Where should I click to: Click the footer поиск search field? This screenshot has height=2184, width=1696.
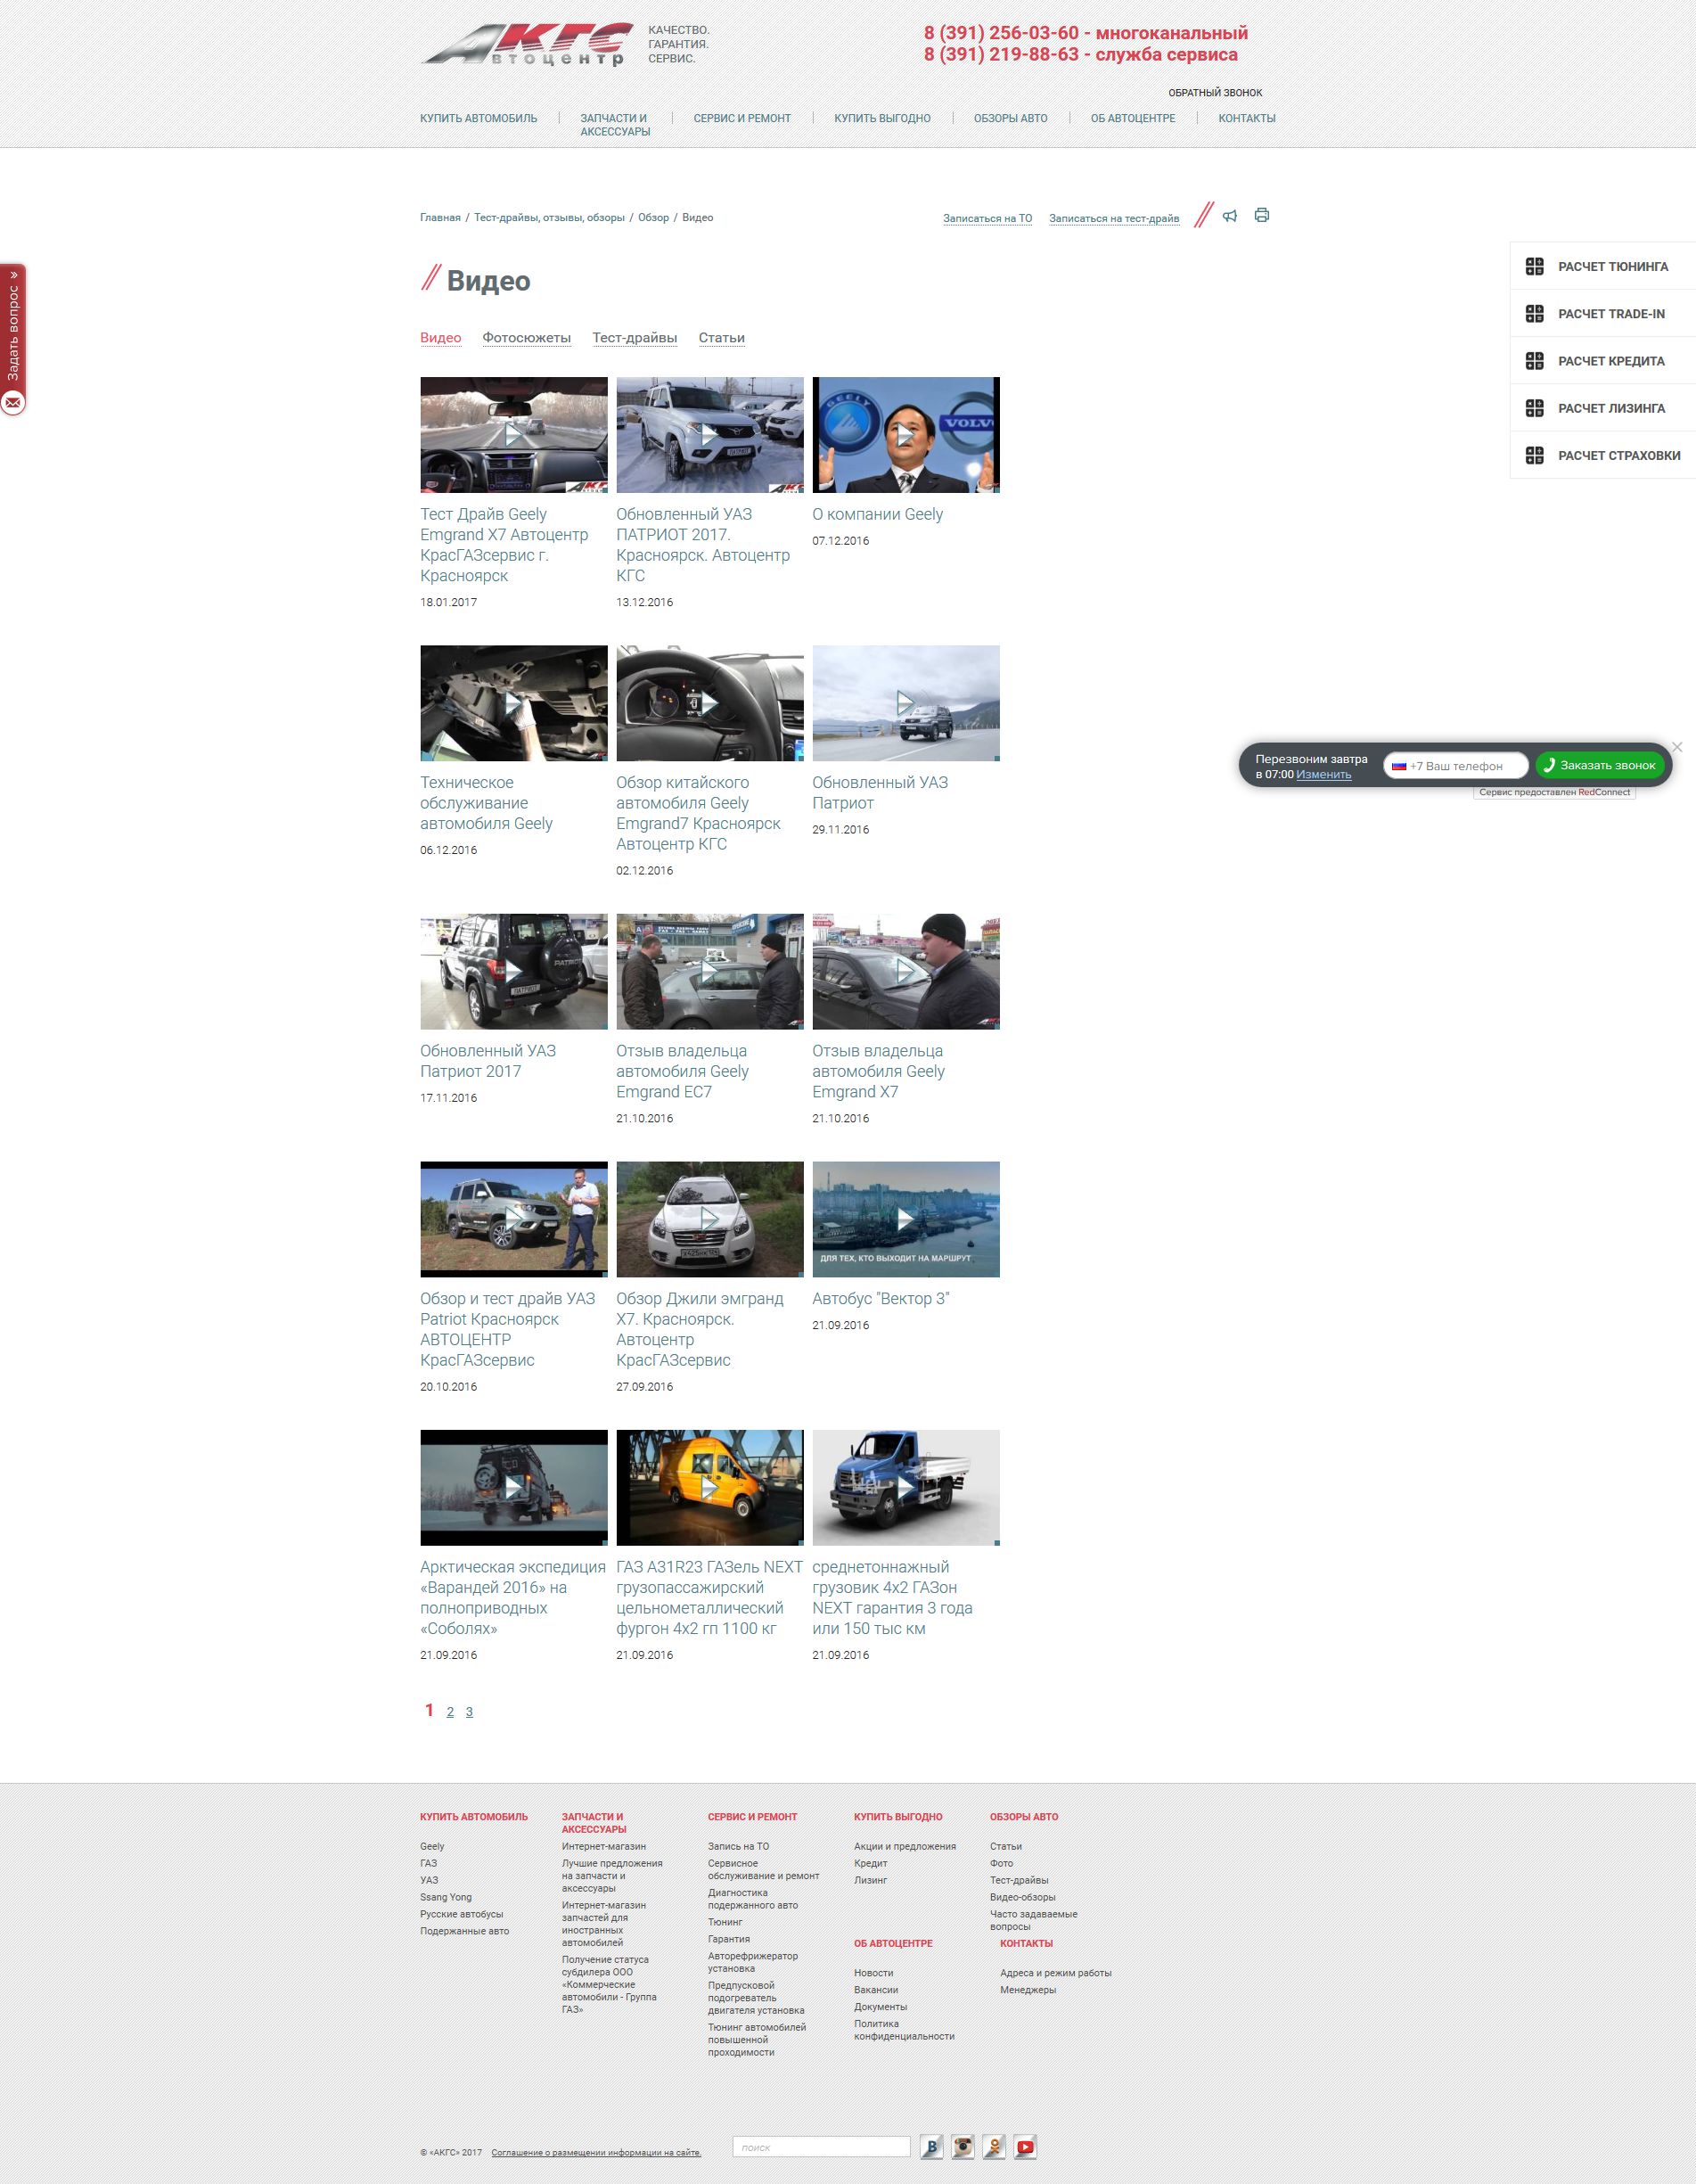pos(821,2147)
